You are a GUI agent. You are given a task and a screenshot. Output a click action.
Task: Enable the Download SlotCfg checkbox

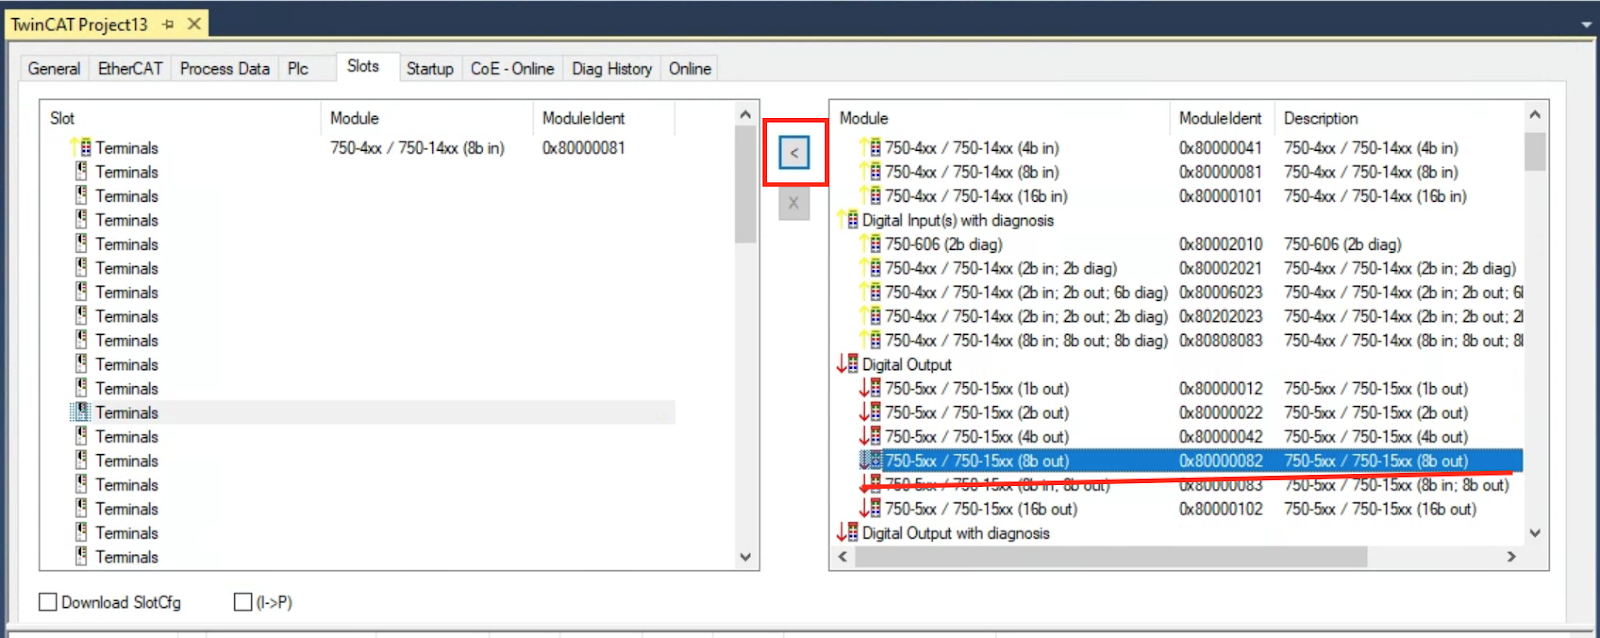tap(48, 602)
